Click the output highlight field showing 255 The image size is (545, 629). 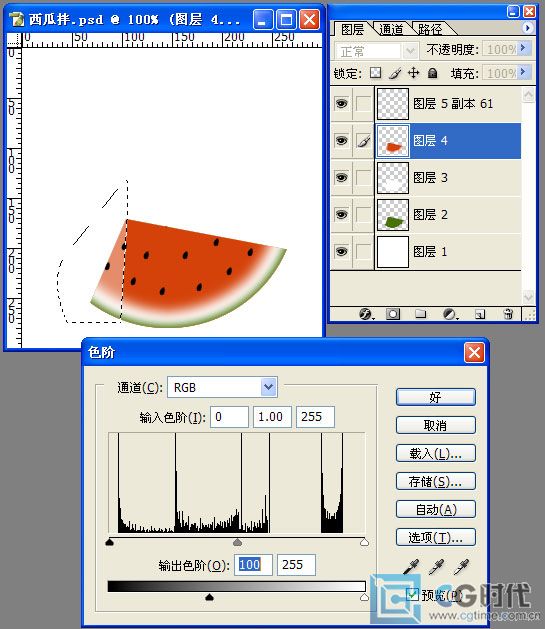[296, 565]
